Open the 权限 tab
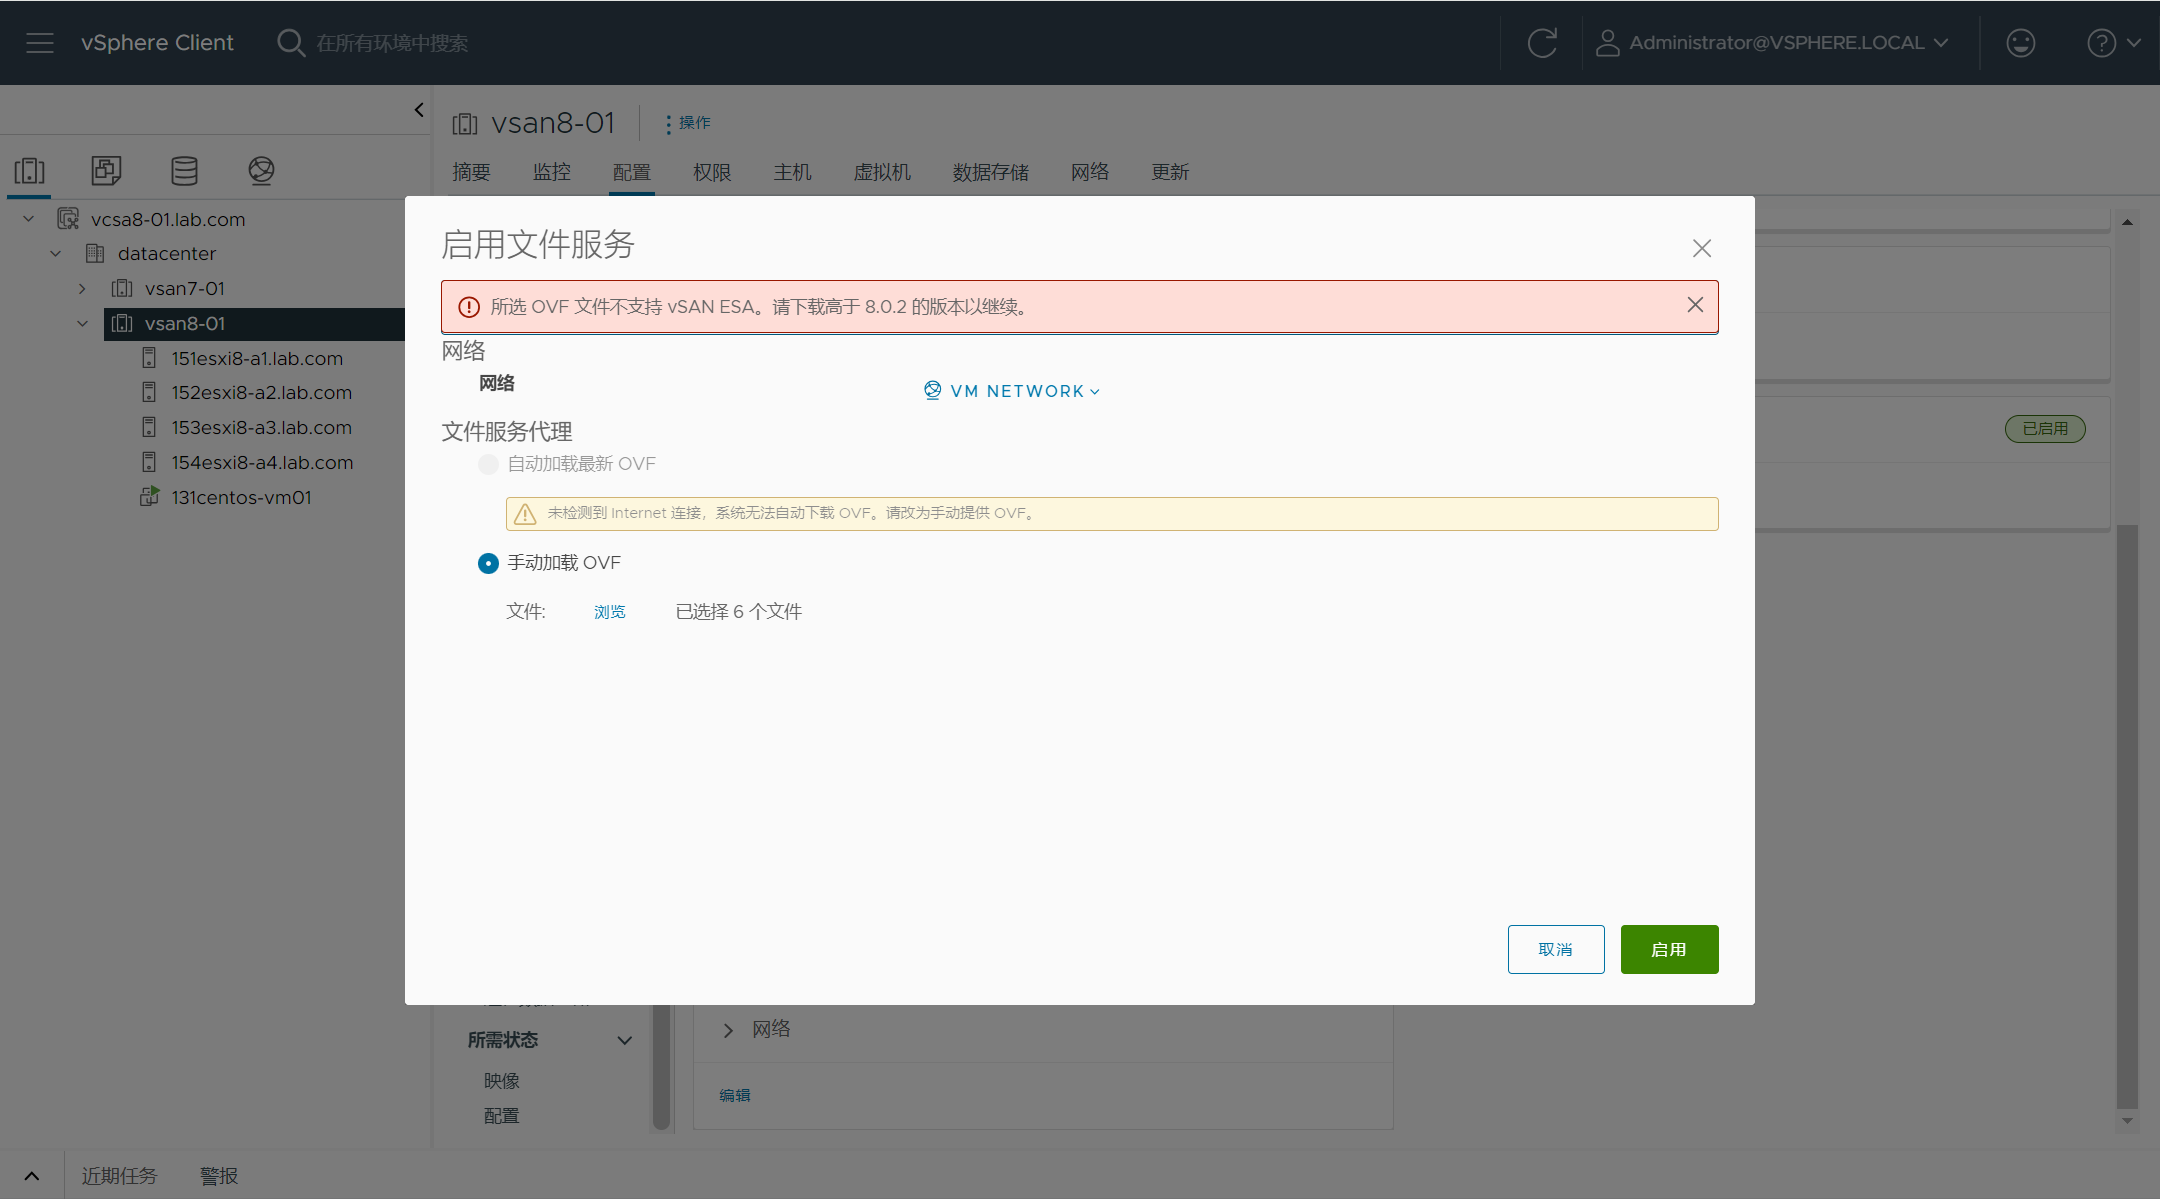The width and height of the screenshot is (2160, 1199). click(x=712, y=172)
